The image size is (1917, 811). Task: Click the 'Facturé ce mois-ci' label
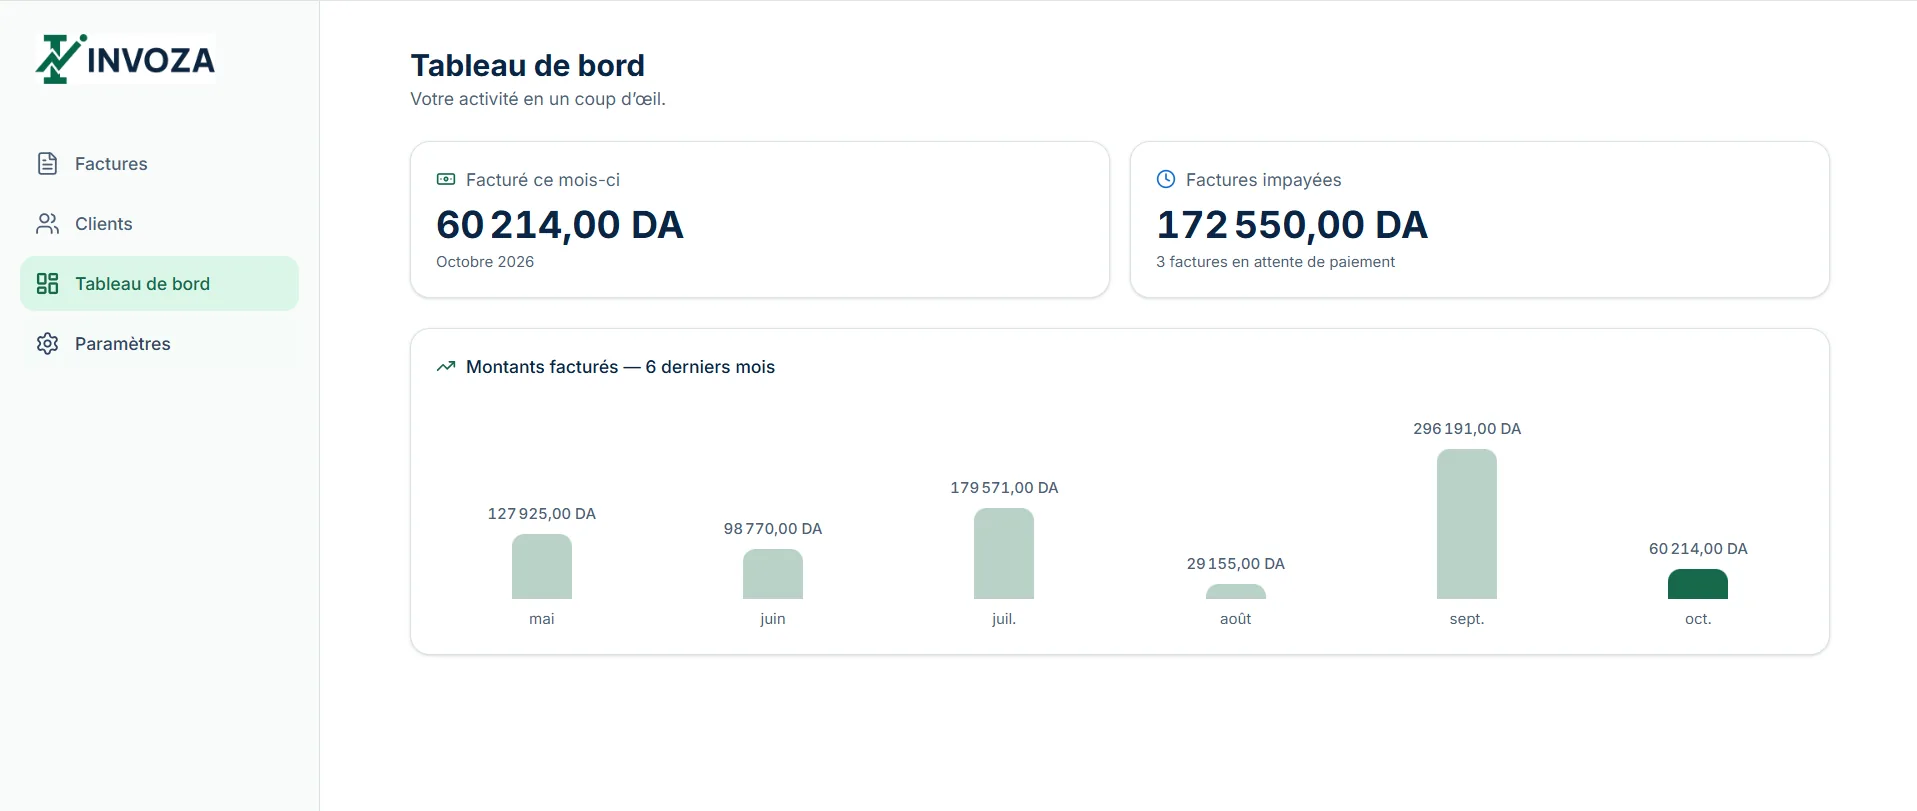[x=543, y=180]
